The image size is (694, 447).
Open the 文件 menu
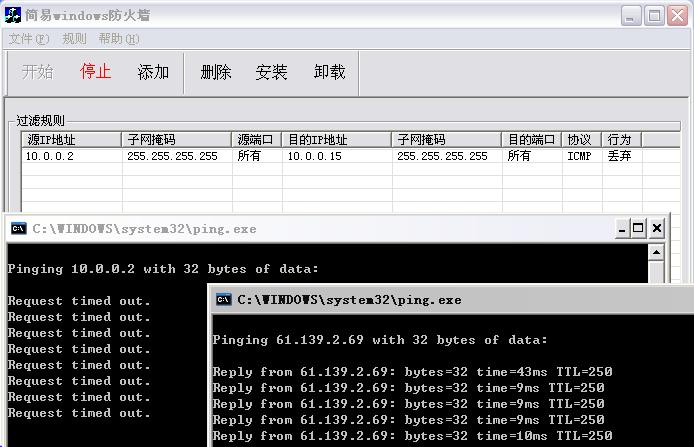click(x=29, y=39)
